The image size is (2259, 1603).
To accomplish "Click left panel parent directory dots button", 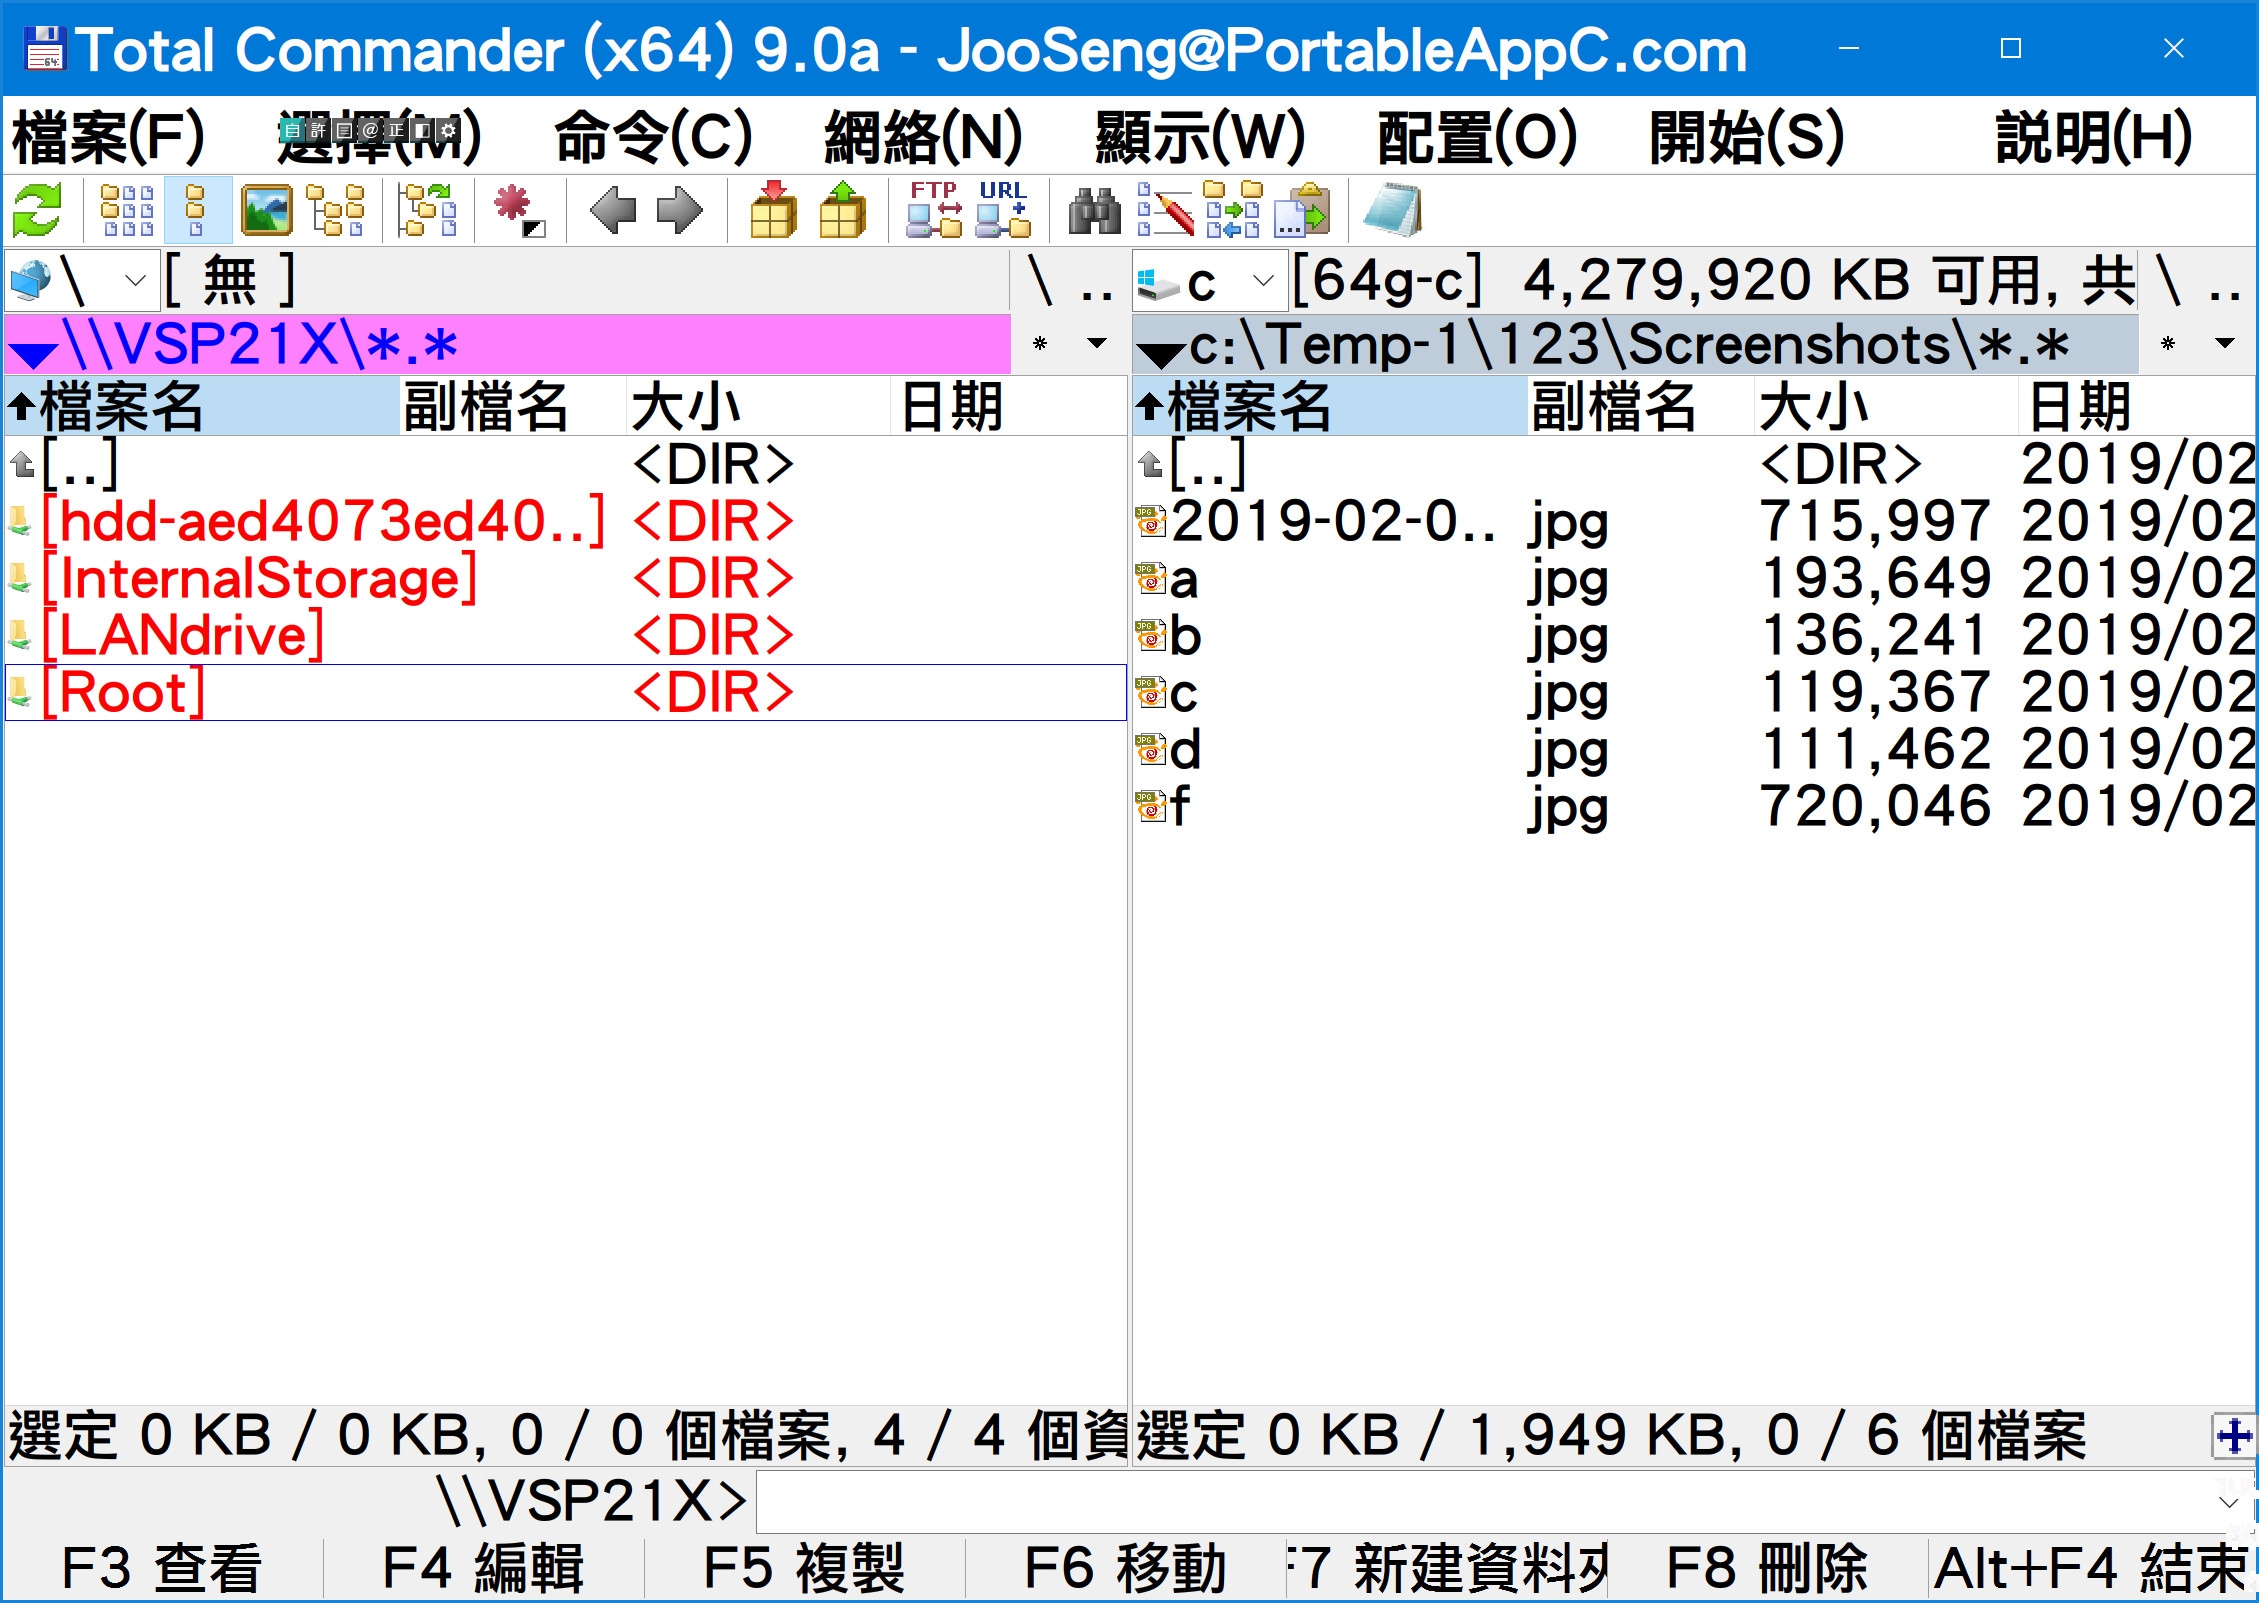I will [1097, 281].
